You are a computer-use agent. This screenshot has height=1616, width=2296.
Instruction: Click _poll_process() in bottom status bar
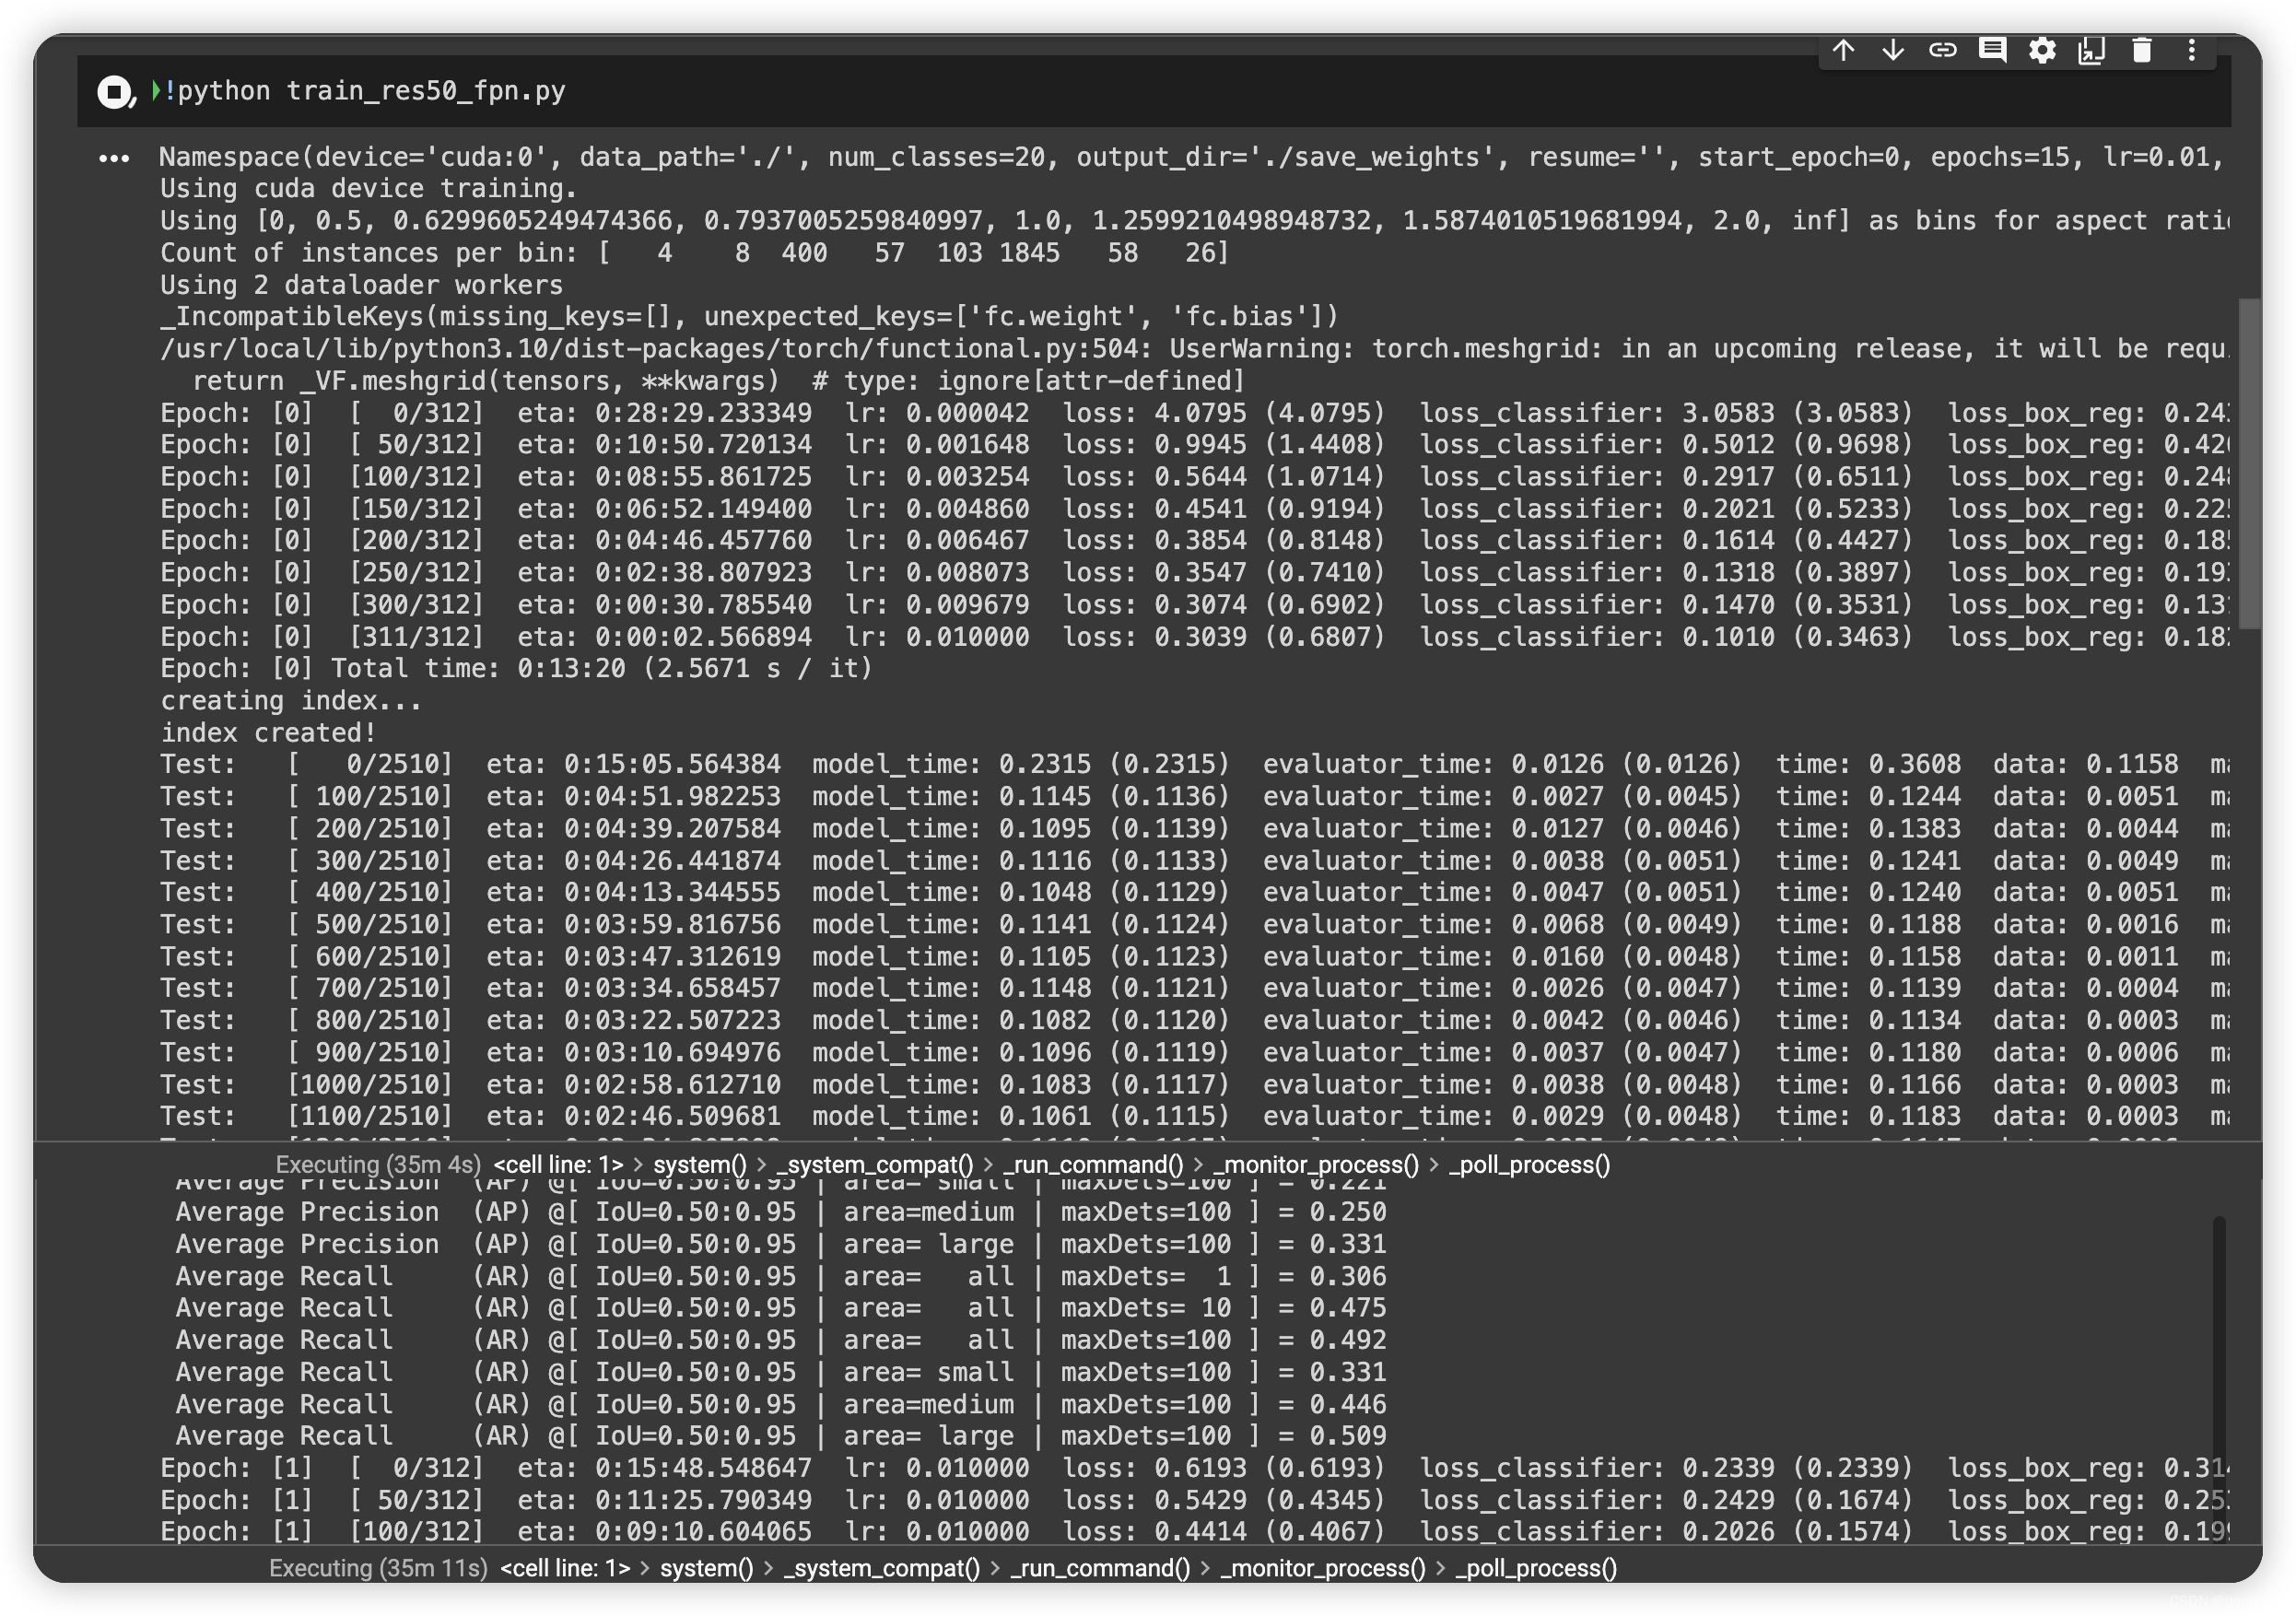point(1536,1567)
